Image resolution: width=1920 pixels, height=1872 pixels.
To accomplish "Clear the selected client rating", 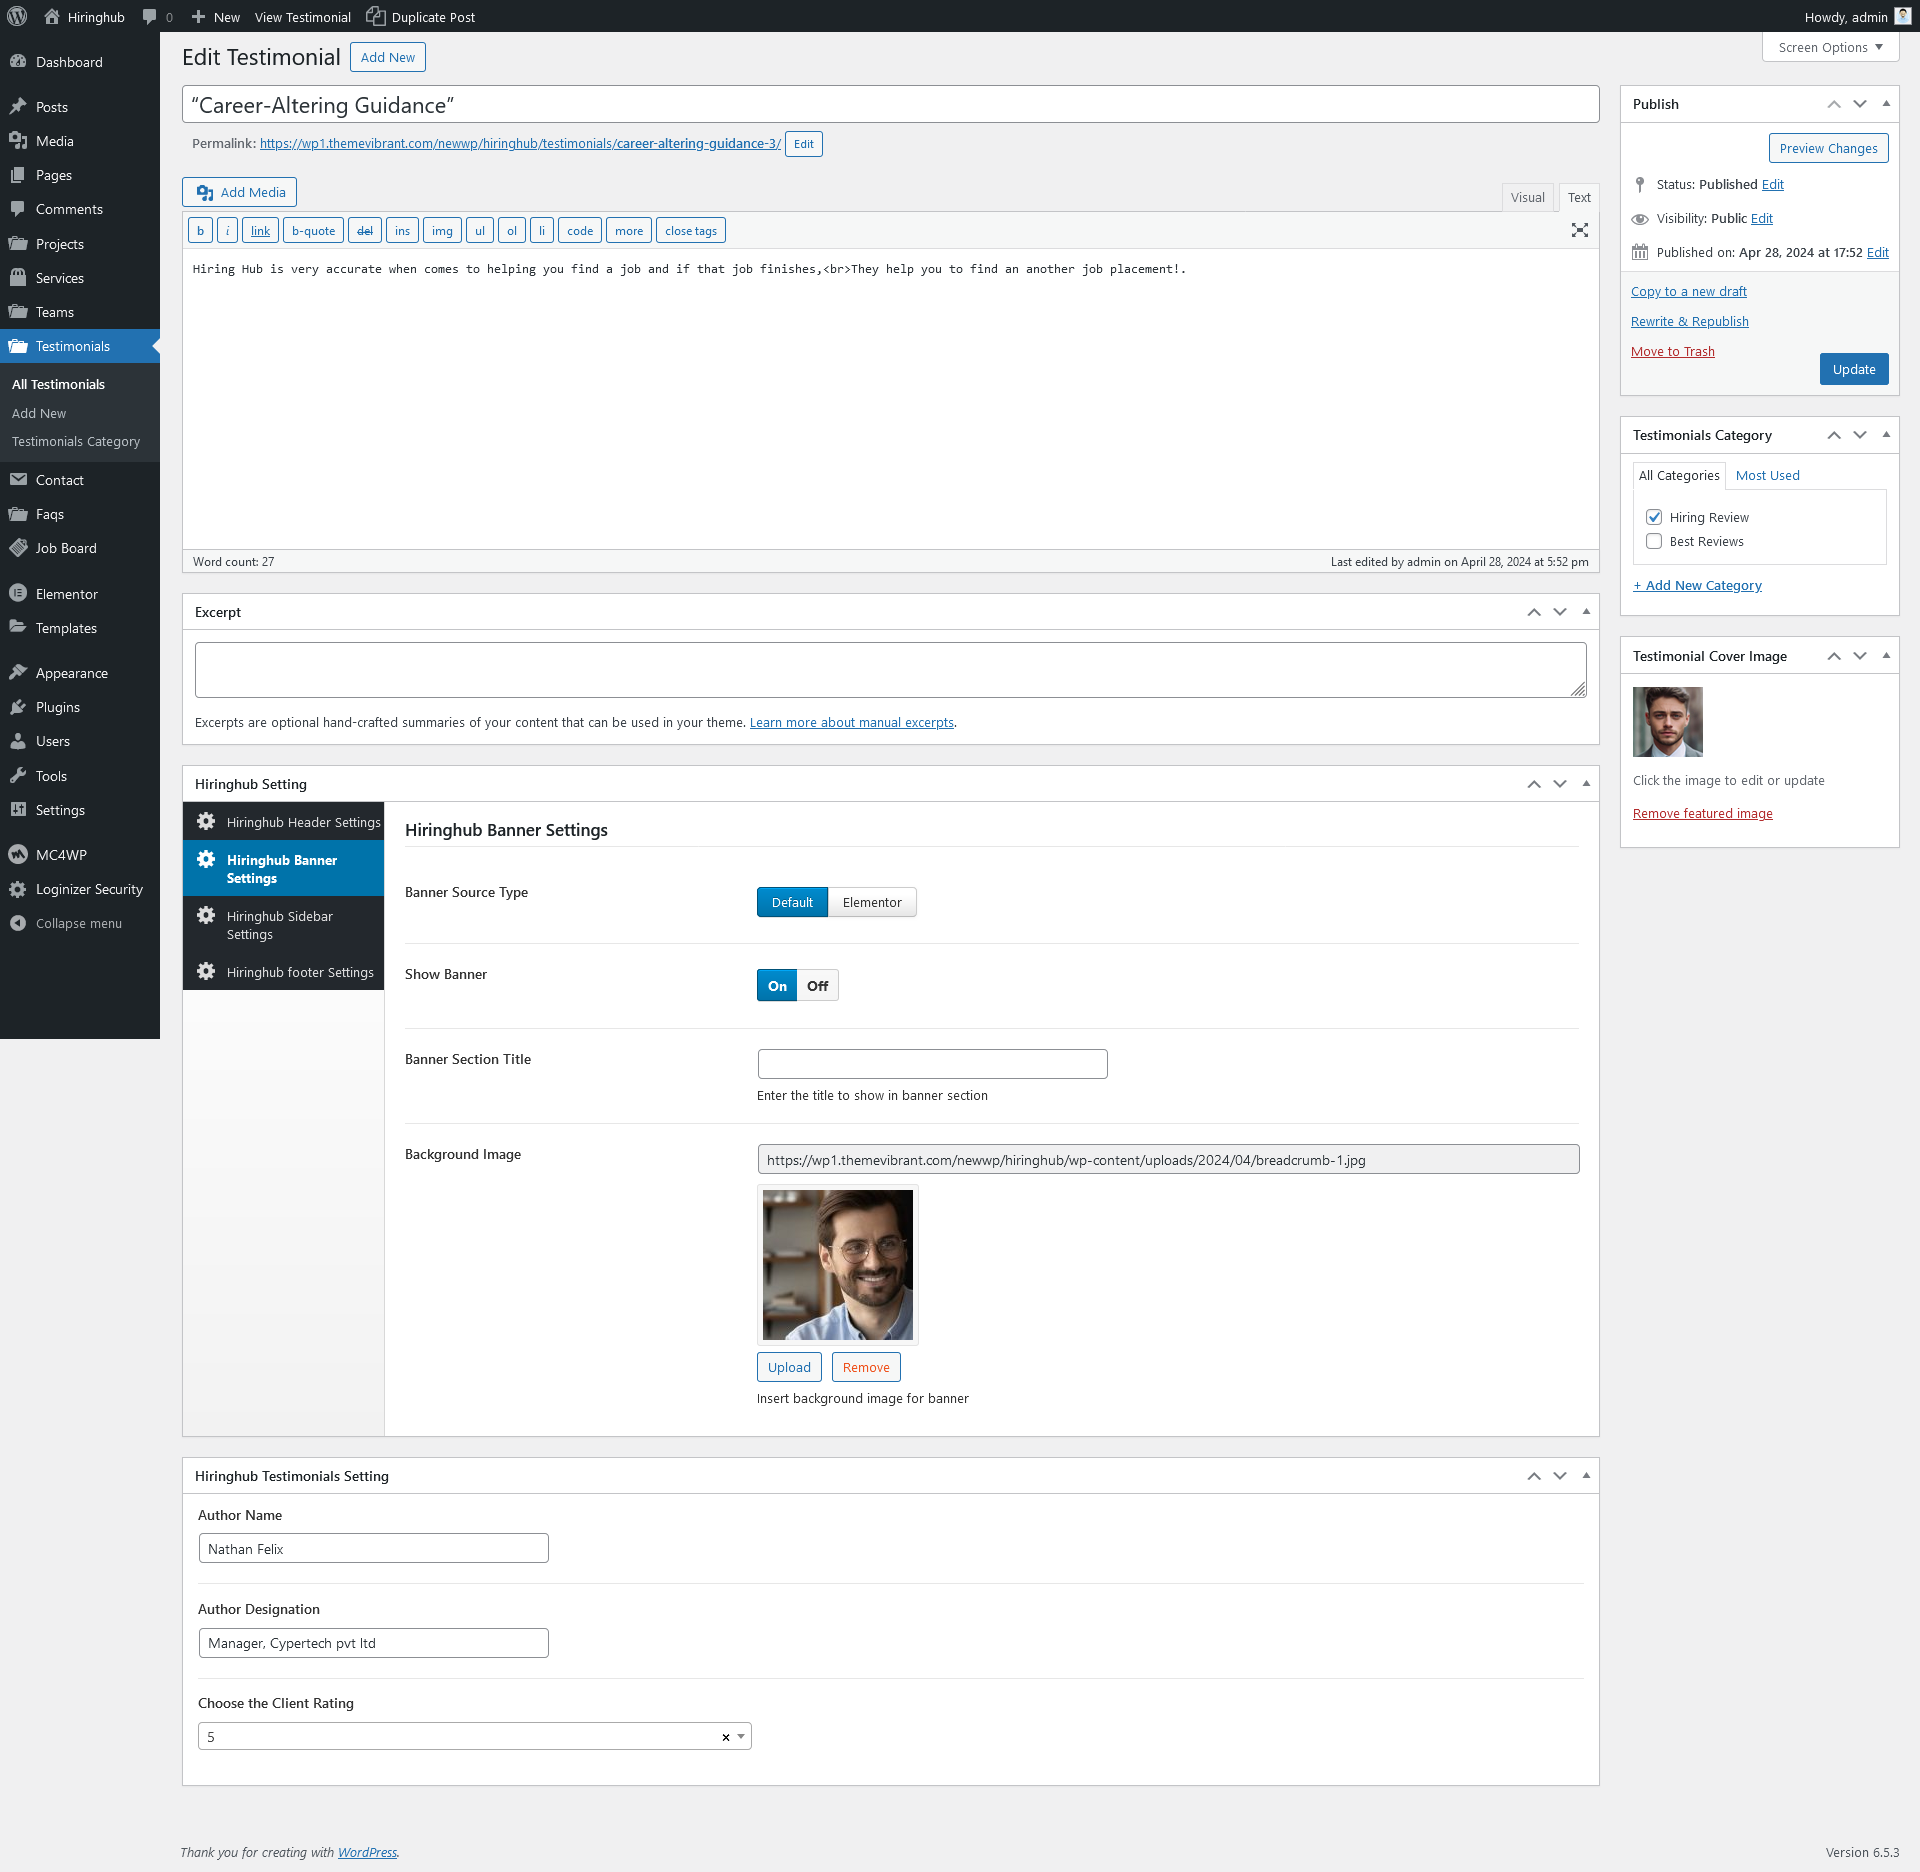I will [725, 1738].
